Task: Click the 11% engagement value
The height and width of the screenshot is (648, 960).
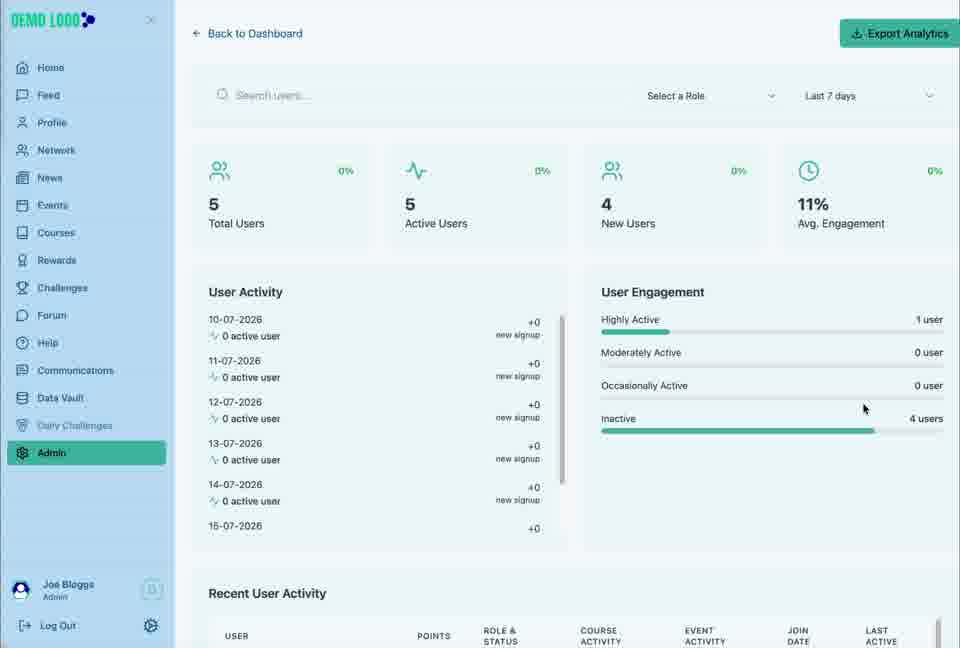Action: tap(812, 205)
